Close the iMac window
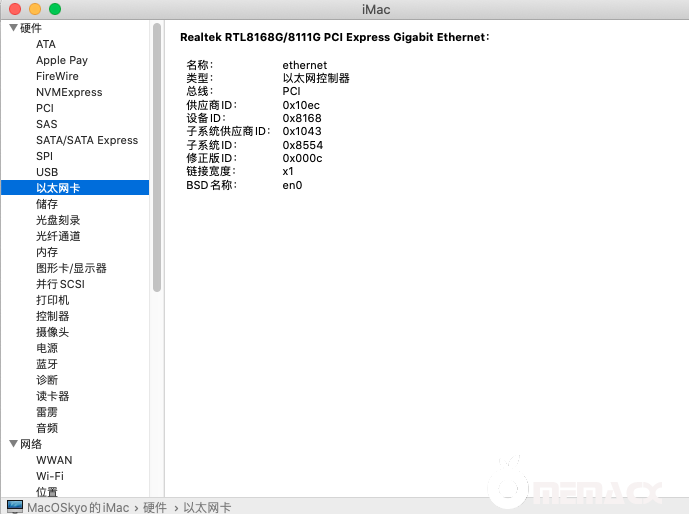689x514 pixels. tap(15, 9)
